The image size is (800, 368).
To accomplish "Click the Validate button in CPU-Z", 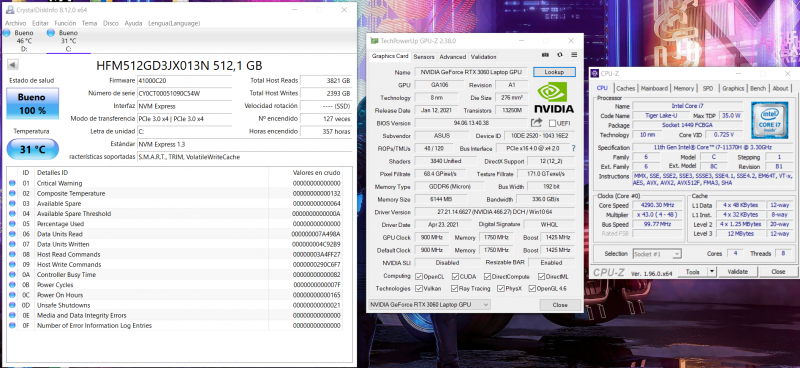I will (737, 272).
